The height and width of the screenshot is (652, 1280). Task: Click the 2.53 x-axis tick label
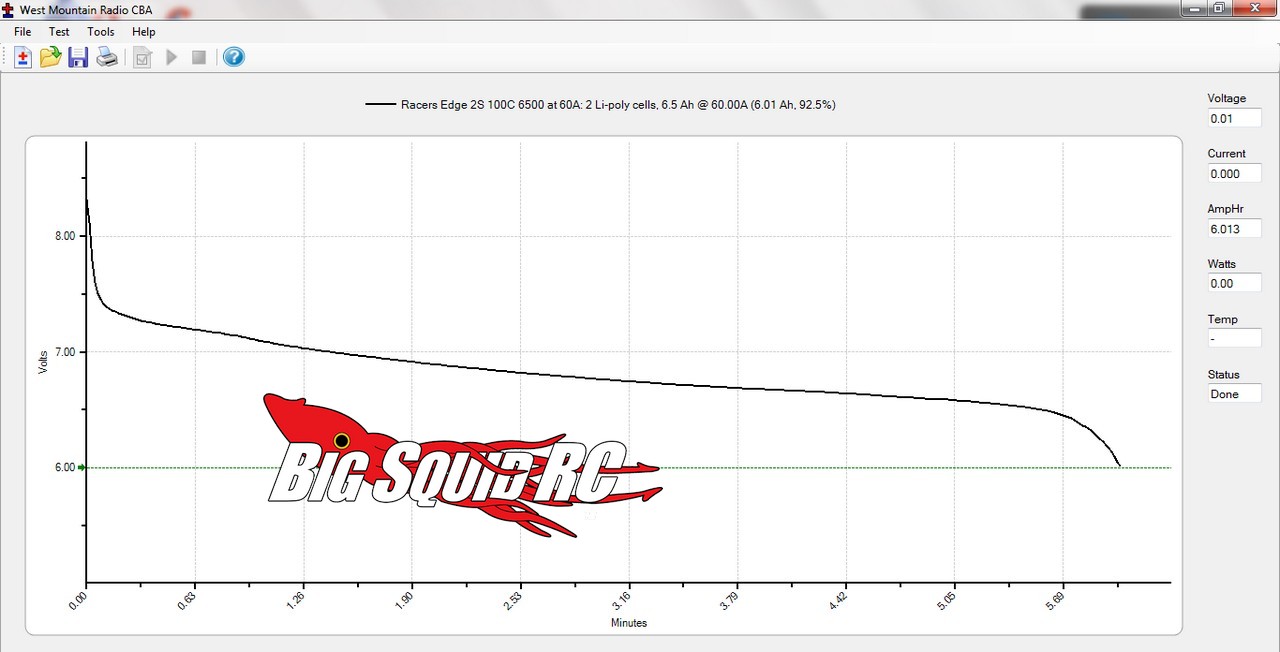click(512, 600)
